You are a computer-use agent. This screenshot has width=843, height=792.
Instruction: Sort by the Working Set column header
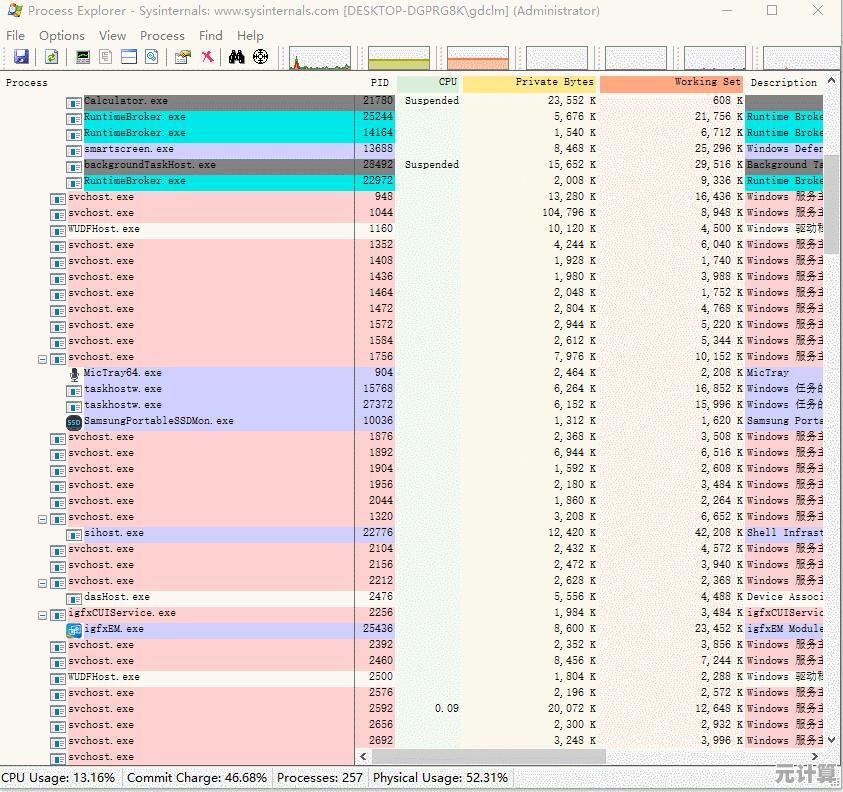(x=672, y=83)
